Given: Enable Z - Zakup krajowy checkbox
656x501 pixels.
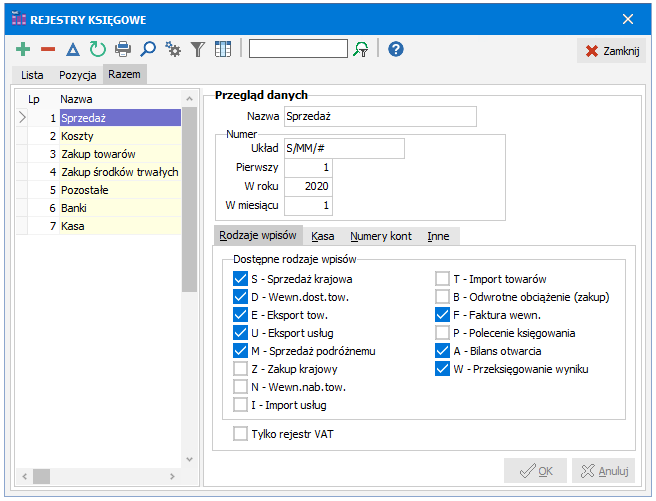Looking at the screenshot, I should click(240, 369).
